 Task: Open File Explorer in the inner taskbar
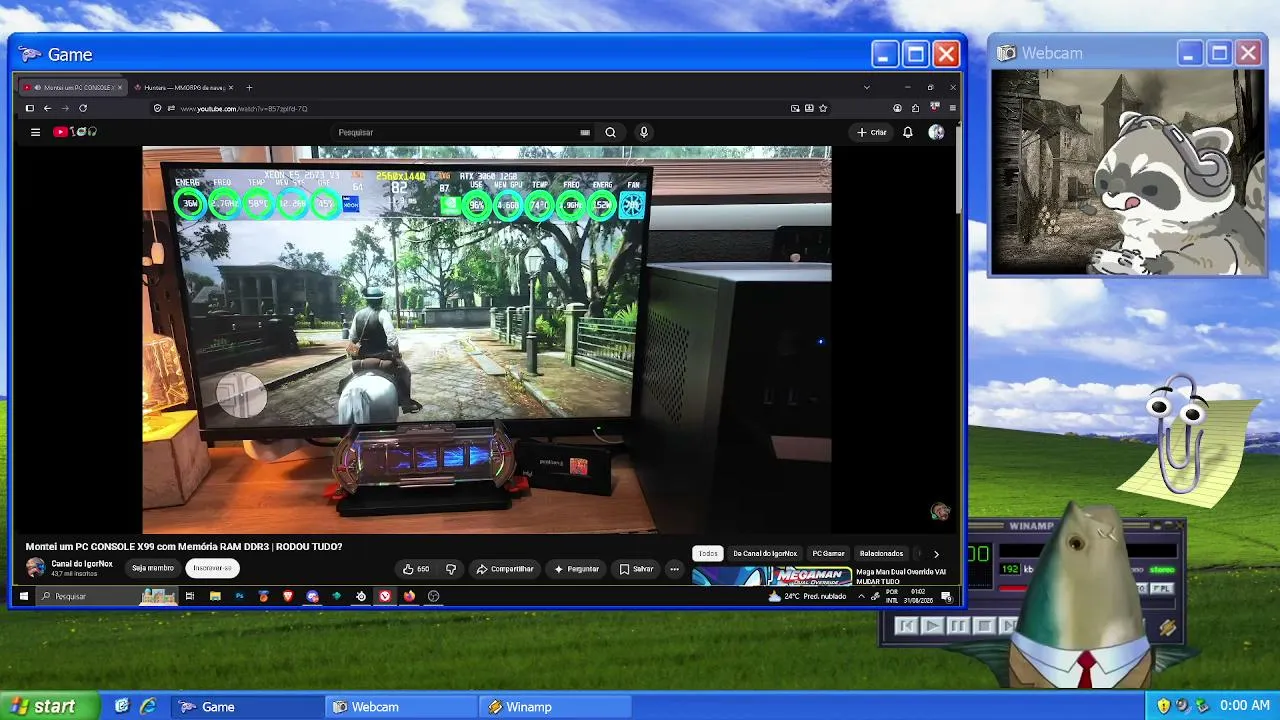point(215,596)
